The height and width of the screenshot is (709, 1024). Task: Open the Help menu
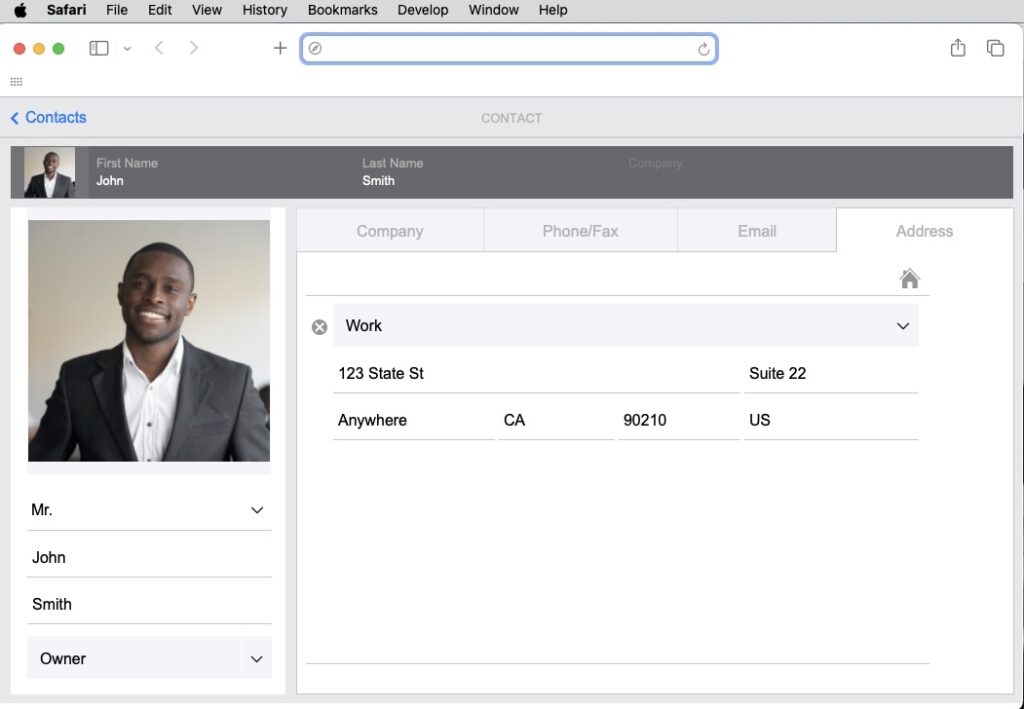(x=552, y=10)
